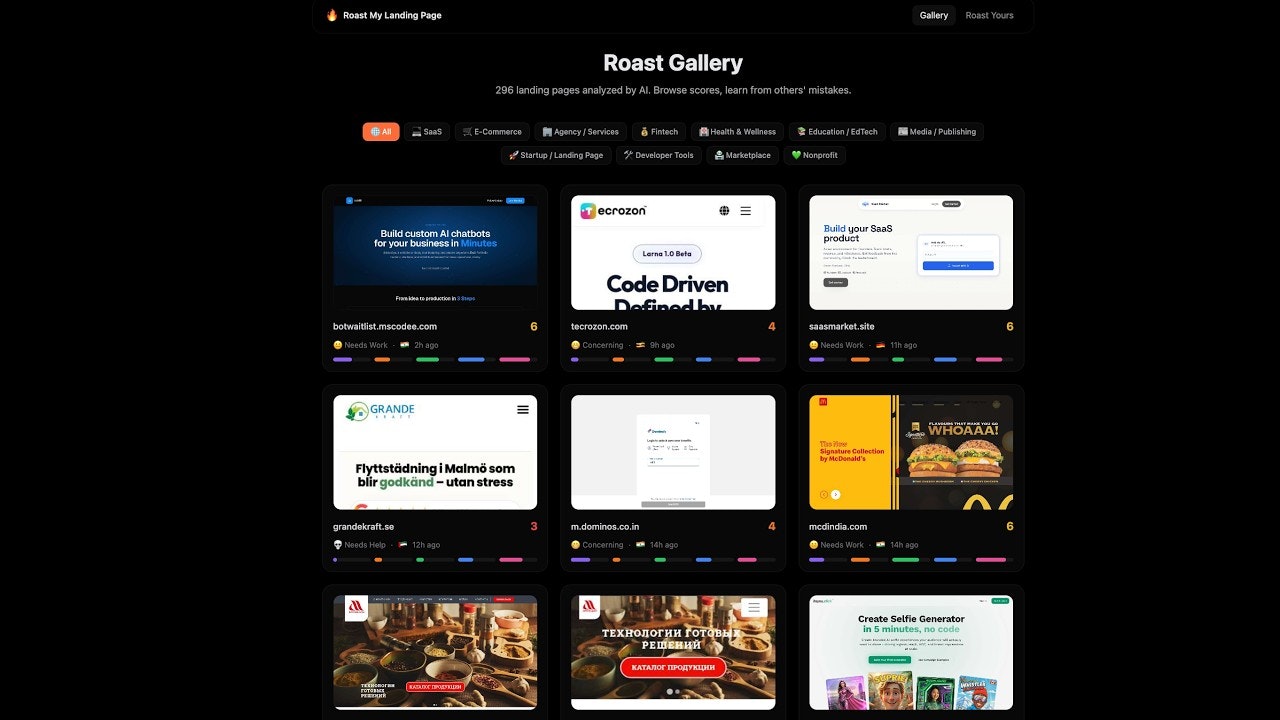Click the country flag on saasmarket.site card
The height and width of the screenshot is (720, 1280).
point(880,345)
